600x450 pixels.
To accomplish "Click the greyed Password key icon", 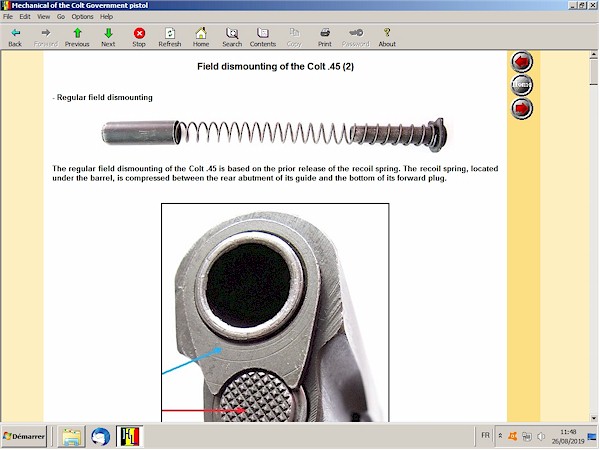I will tap(356, 37).
